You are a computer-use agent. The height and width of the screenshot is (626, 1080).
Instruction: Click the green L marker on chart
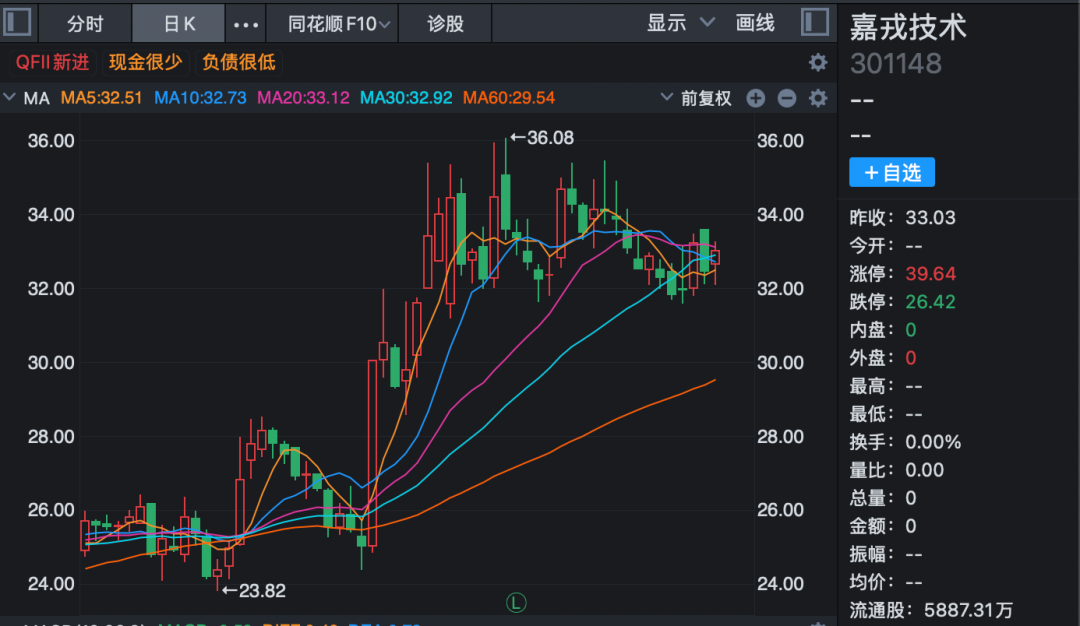point(516,602)
